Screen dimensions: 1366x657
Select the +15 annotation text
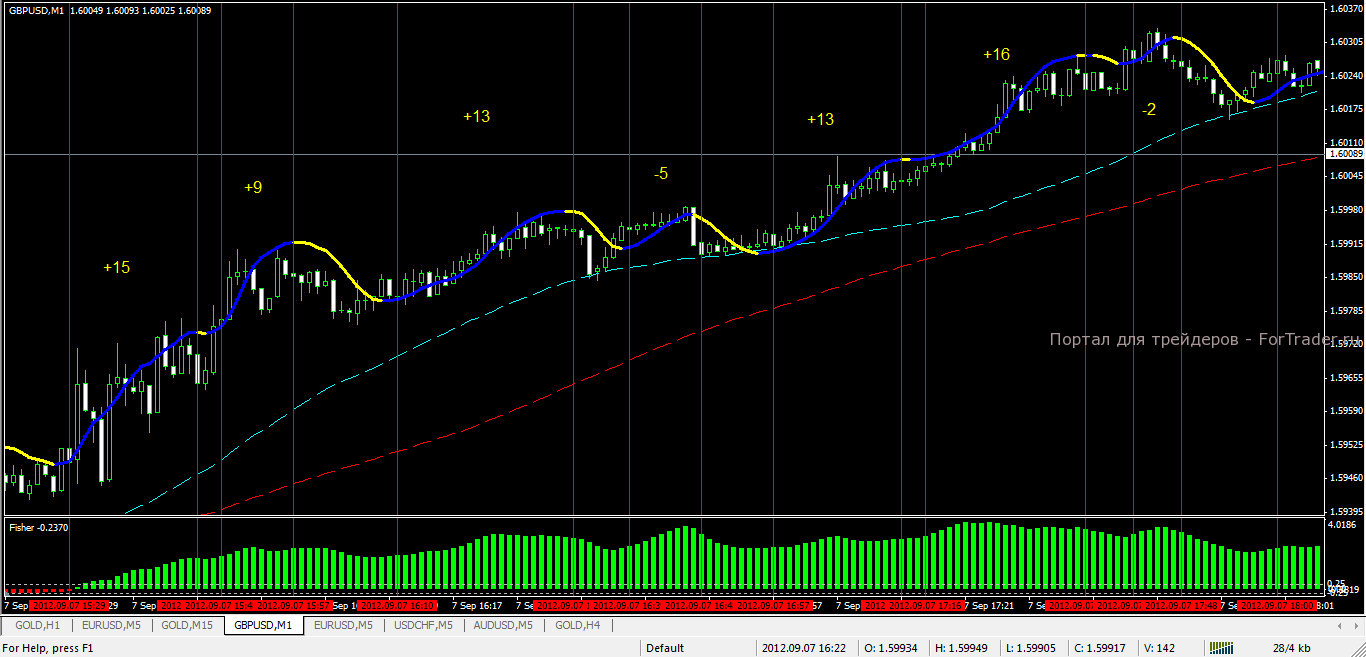[116, 267]
